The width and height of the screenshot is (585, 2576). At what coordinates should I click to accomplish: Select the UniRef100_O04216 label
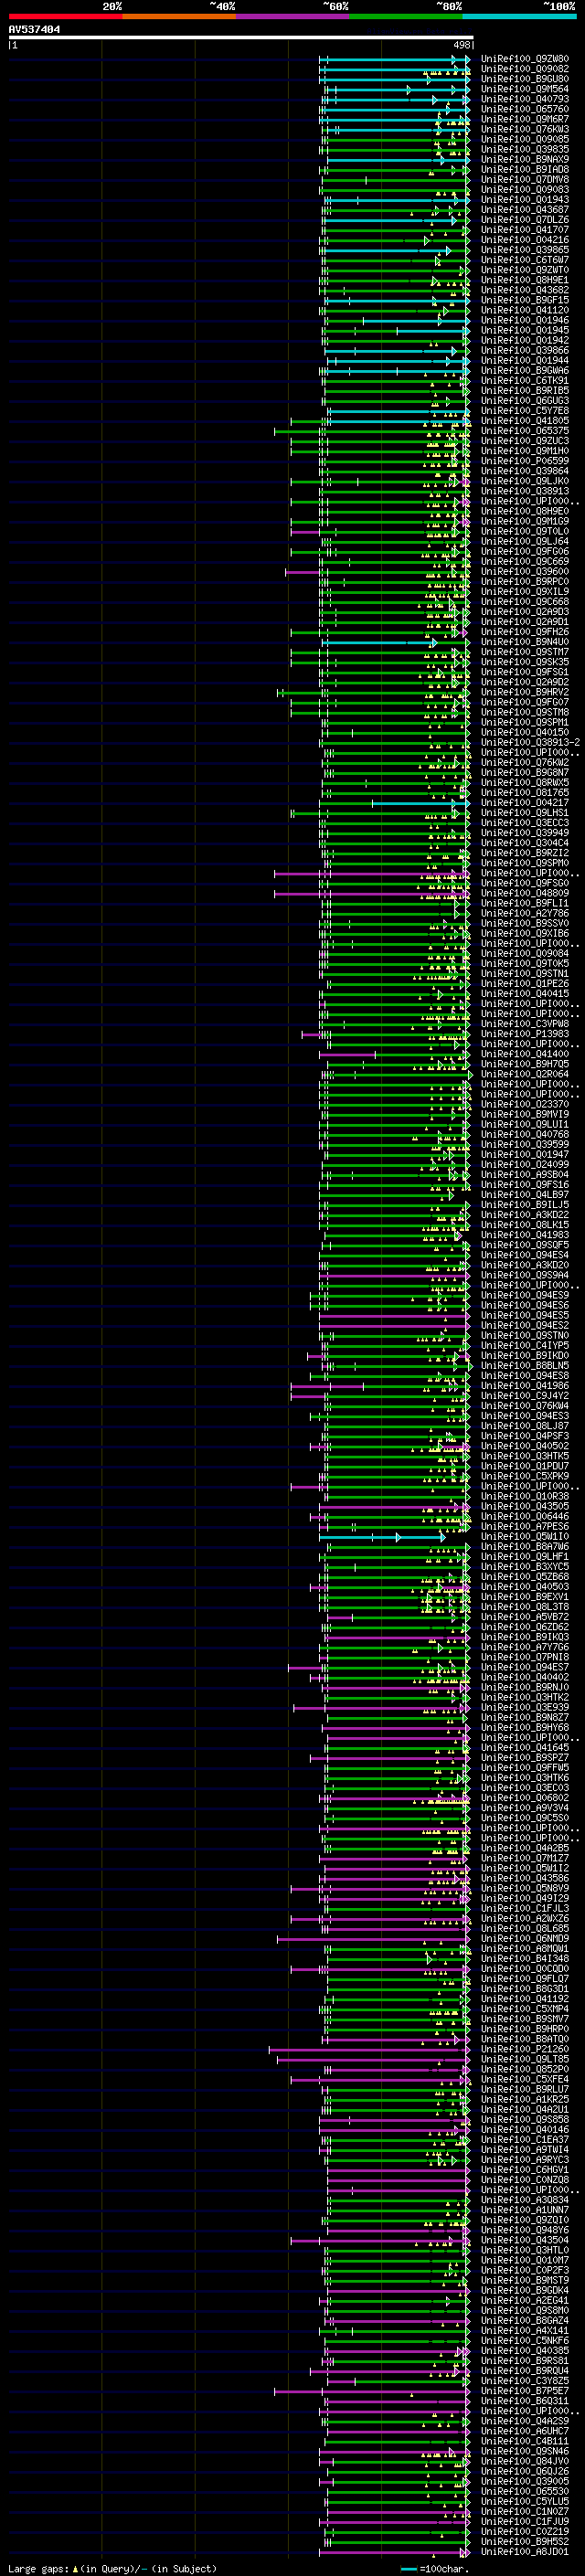tap(524, 240)
